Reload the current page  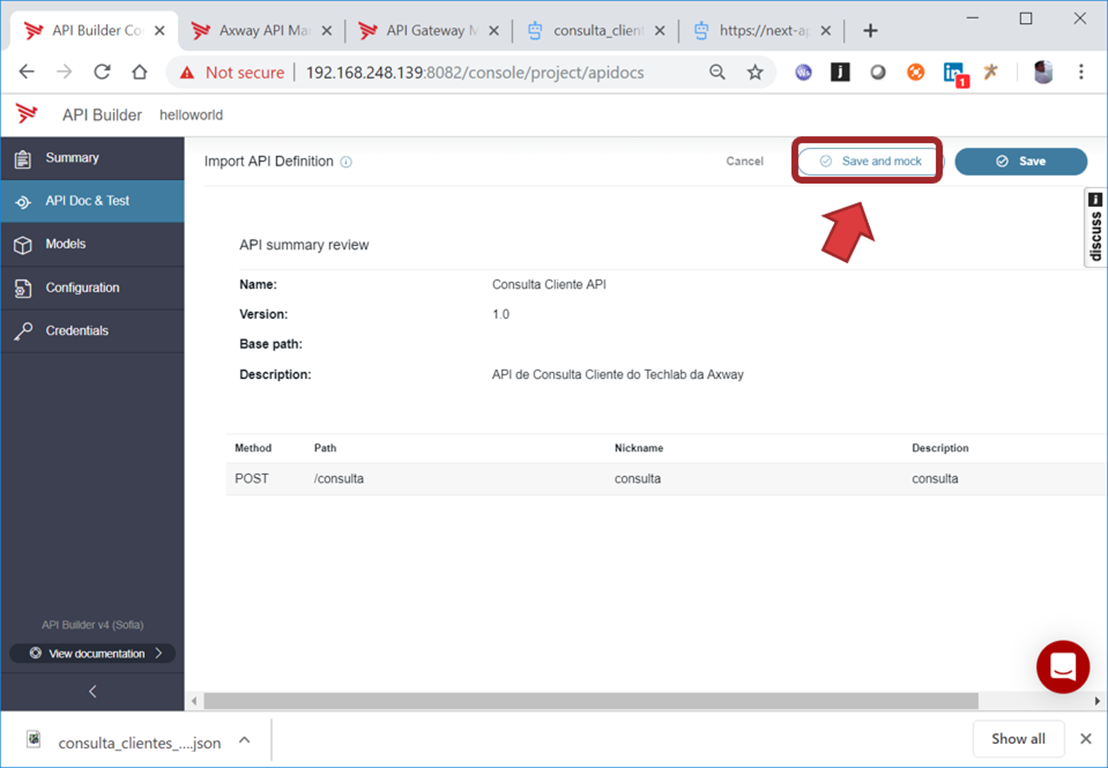102,72
